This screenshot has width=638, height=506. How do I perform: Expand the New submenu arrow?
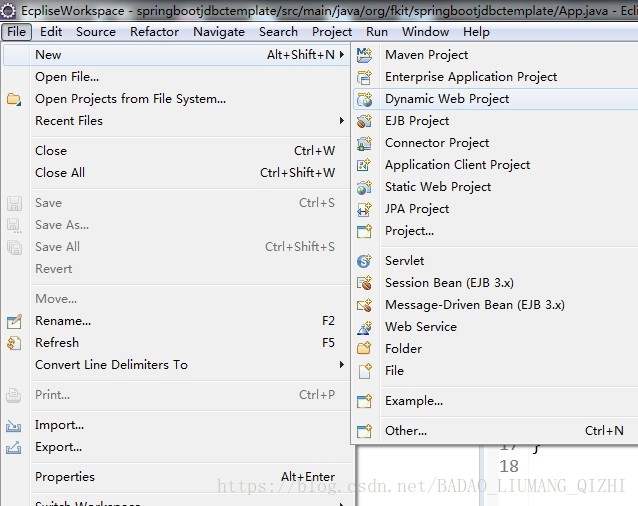pos(342,55)
